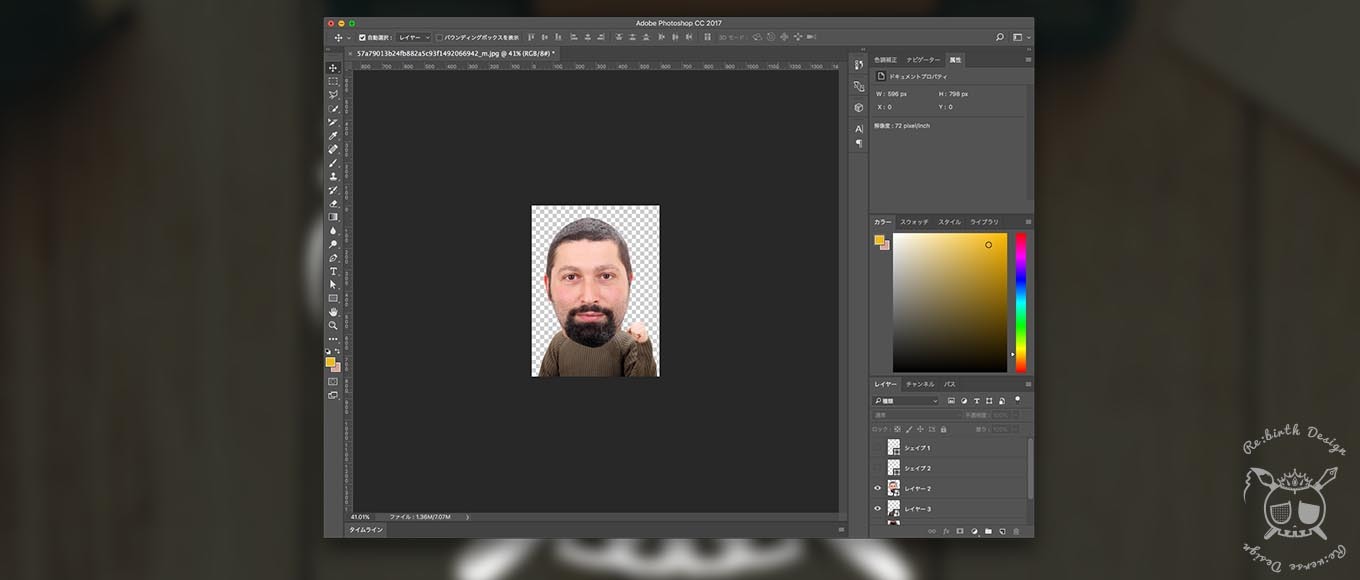The image size is (1360, 580).
Task: Enable the バウンディングボックスを表示 checkbox
Action: pos(439,37)
